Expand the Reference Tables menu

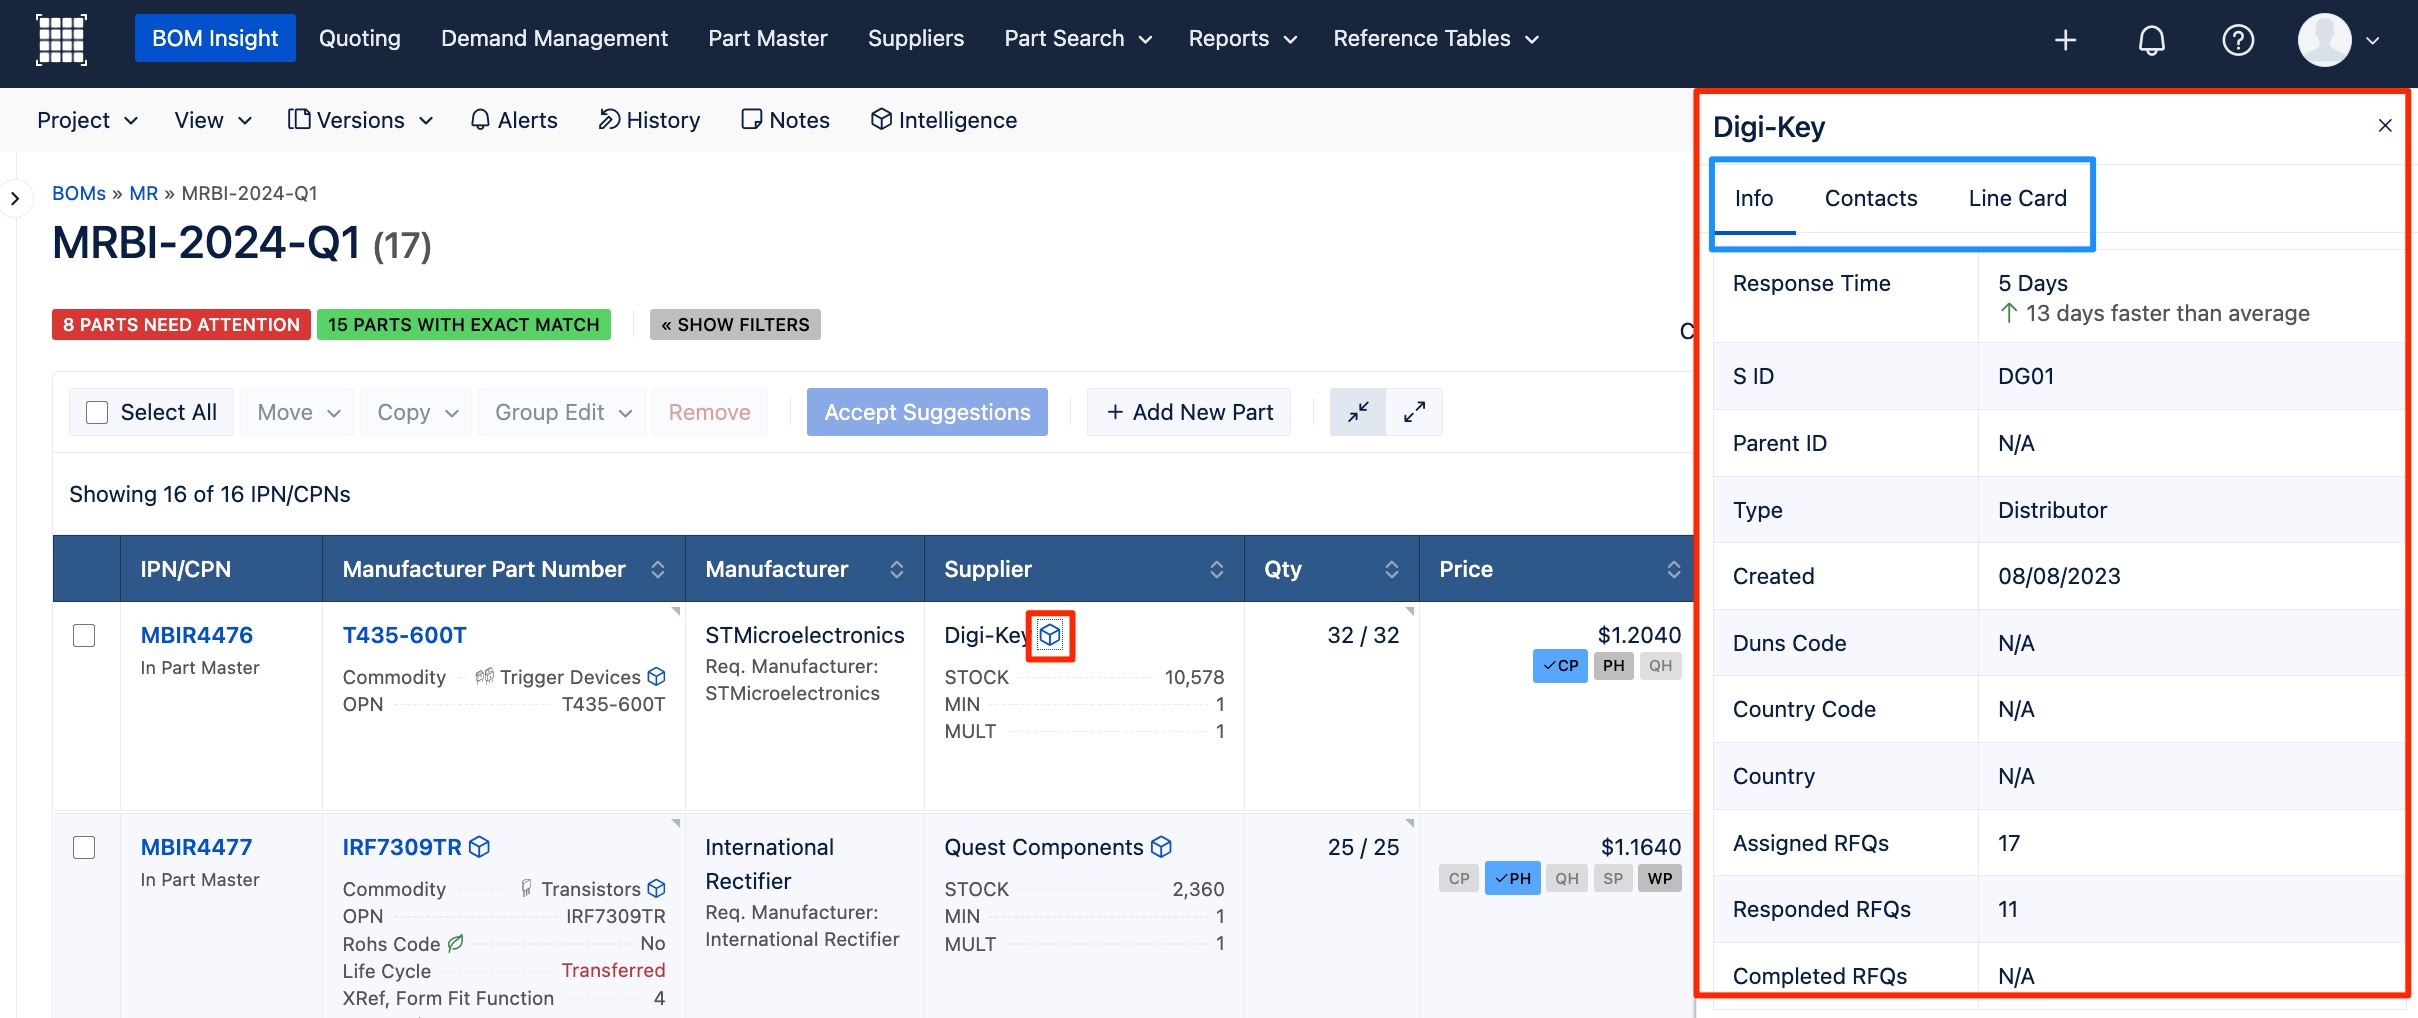point(1436,39)
